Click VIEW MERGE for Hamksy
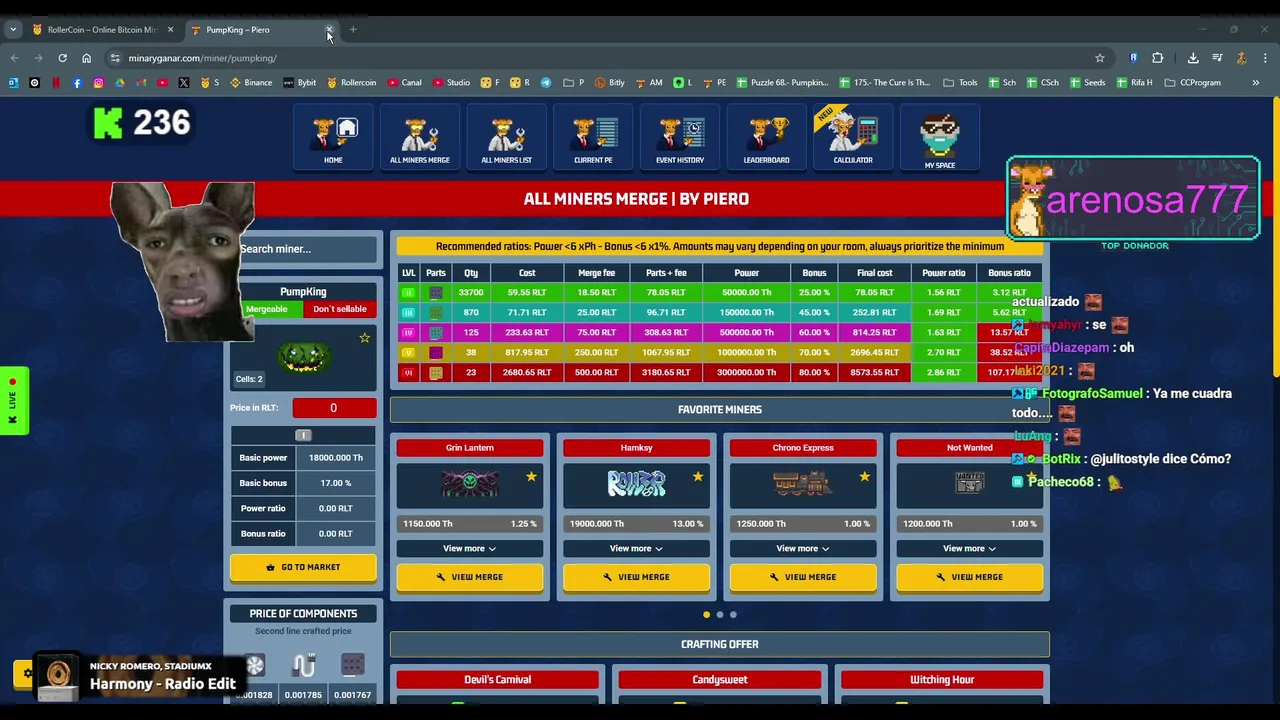Image resolution: width=1280 pixels, height=720 pixels. click(x=636, y=577)
